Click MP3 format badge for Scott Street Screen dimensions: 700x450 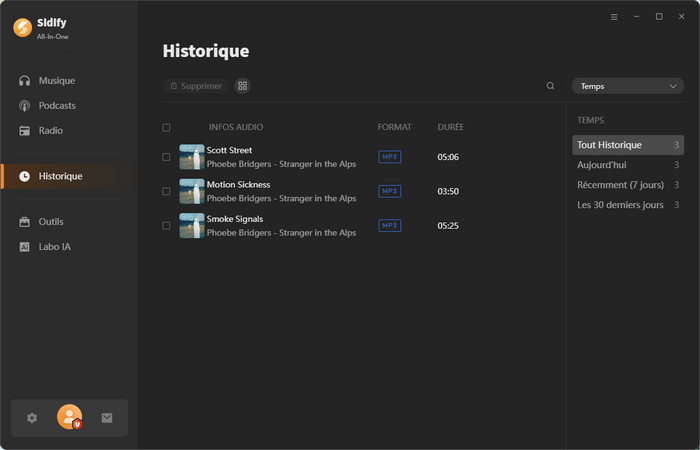click(389, 157)
